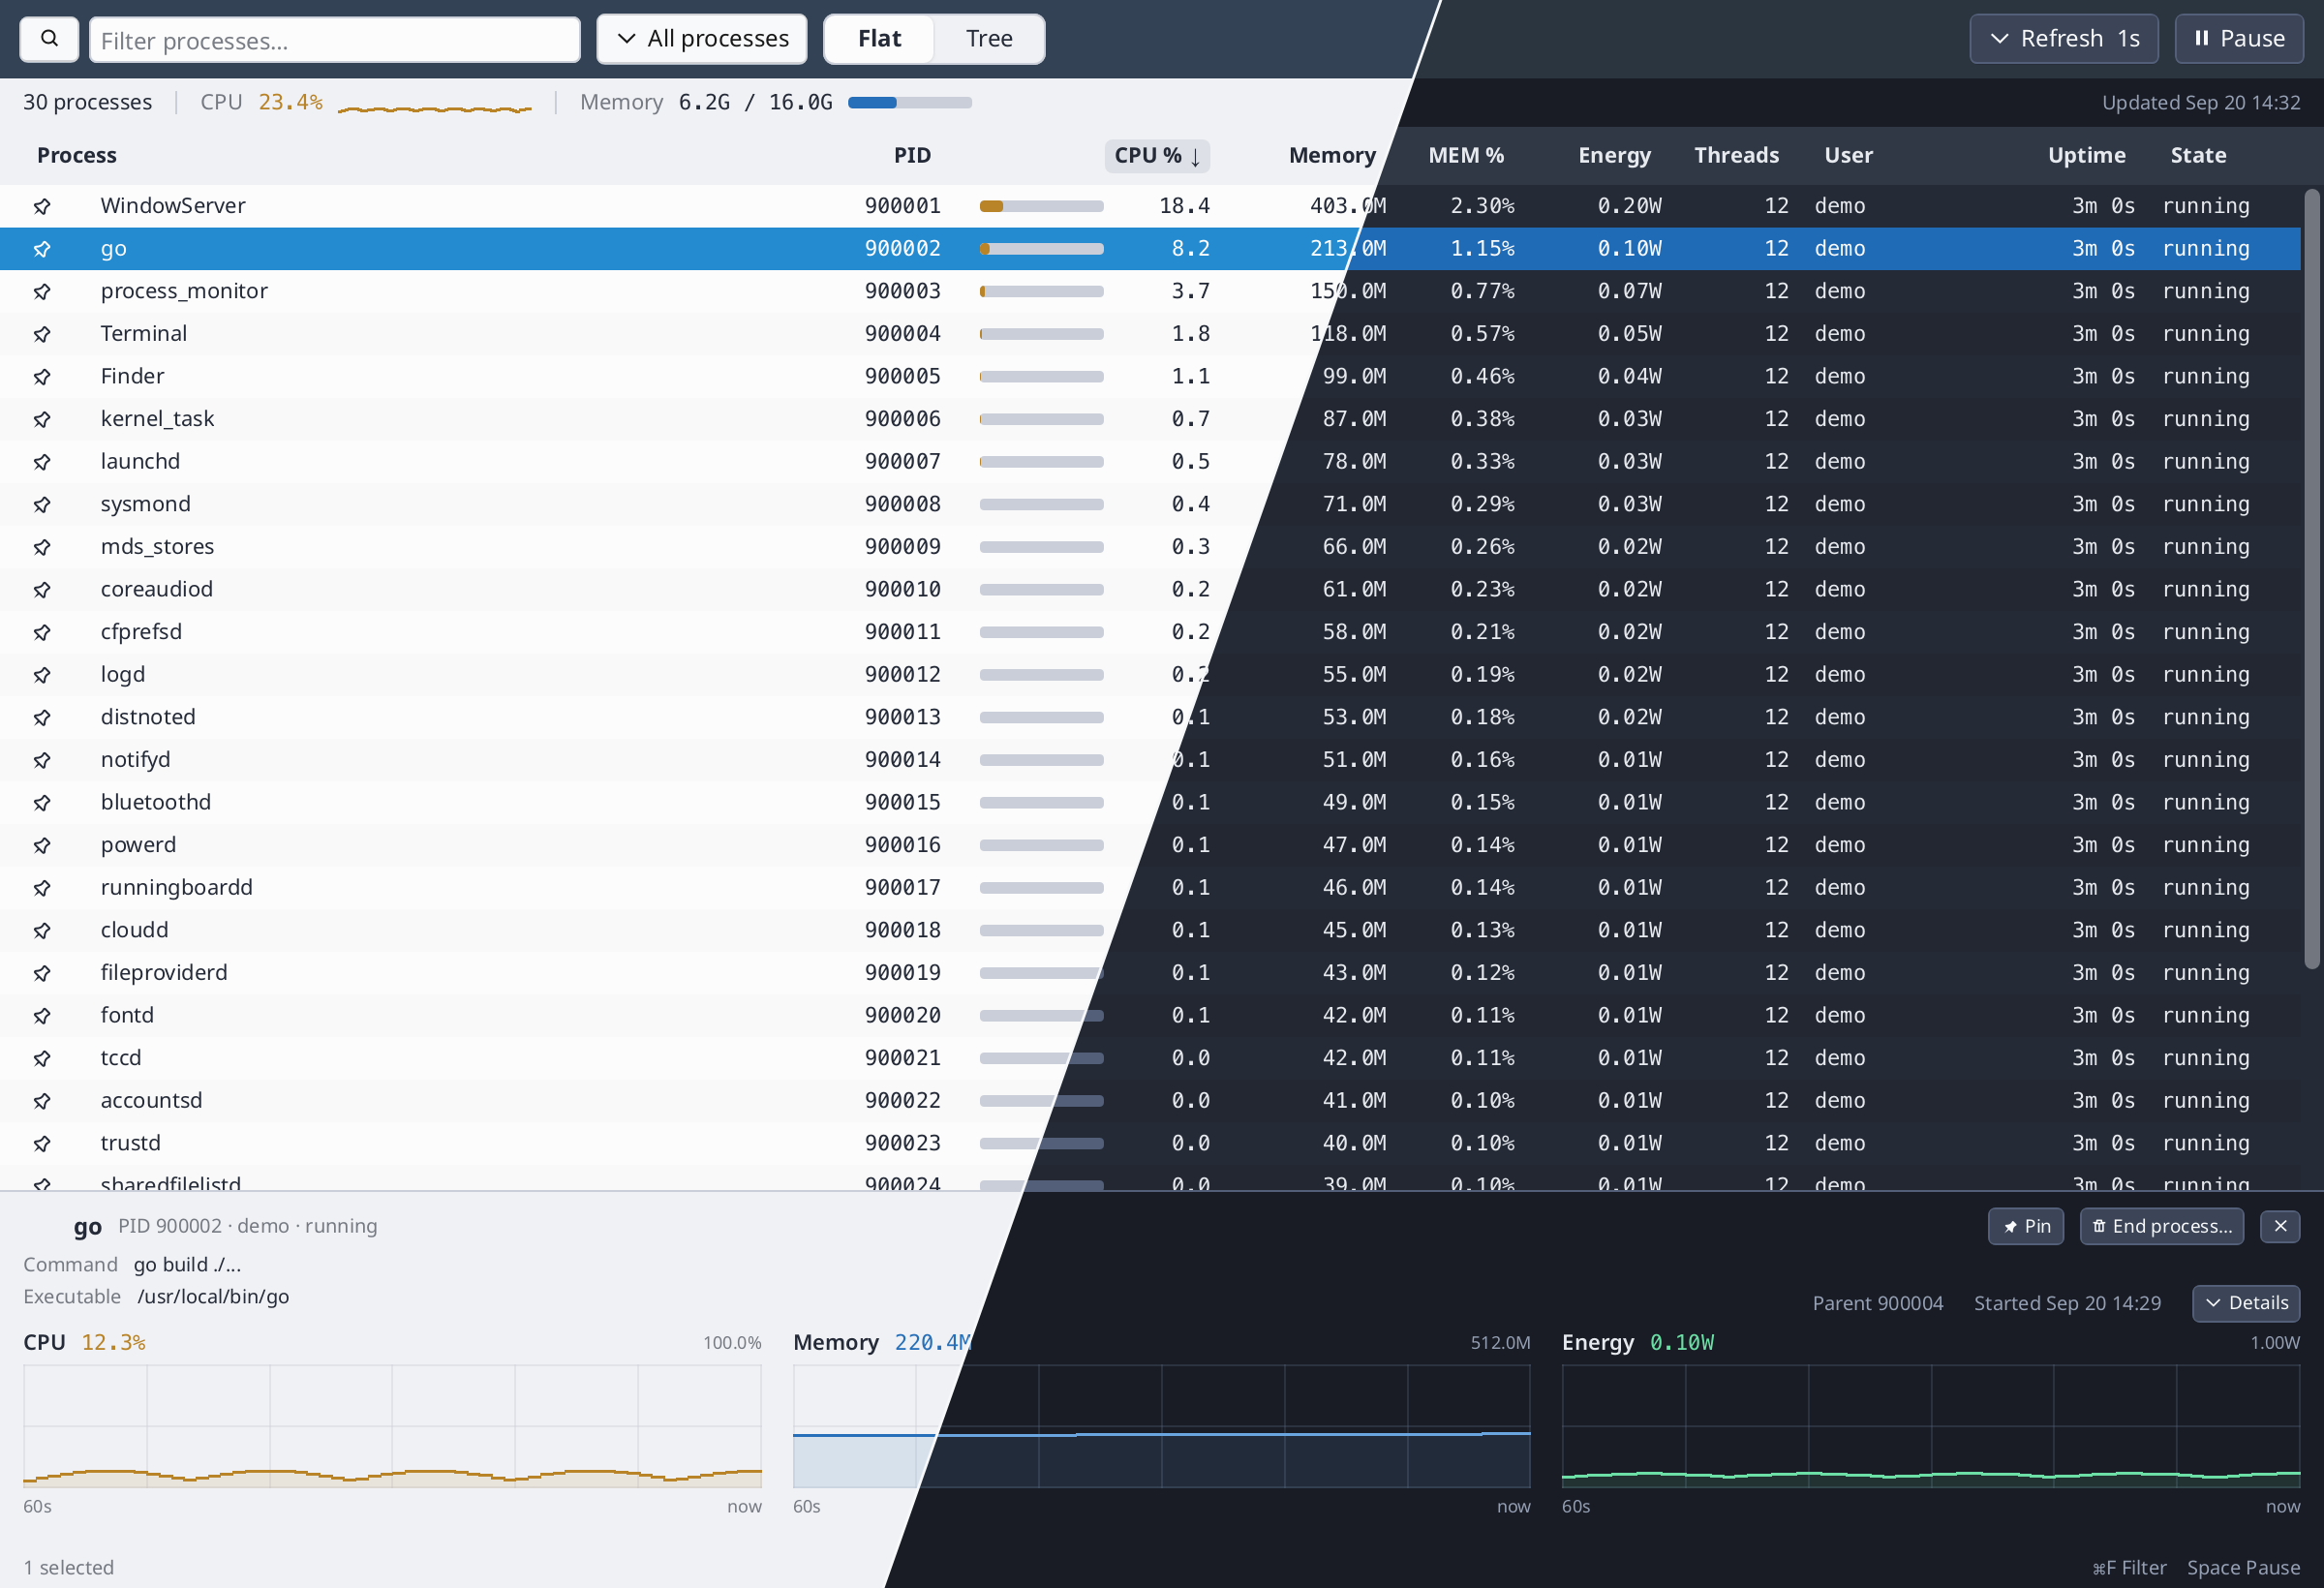Click the memory usage progress bar

click(910, 102)
